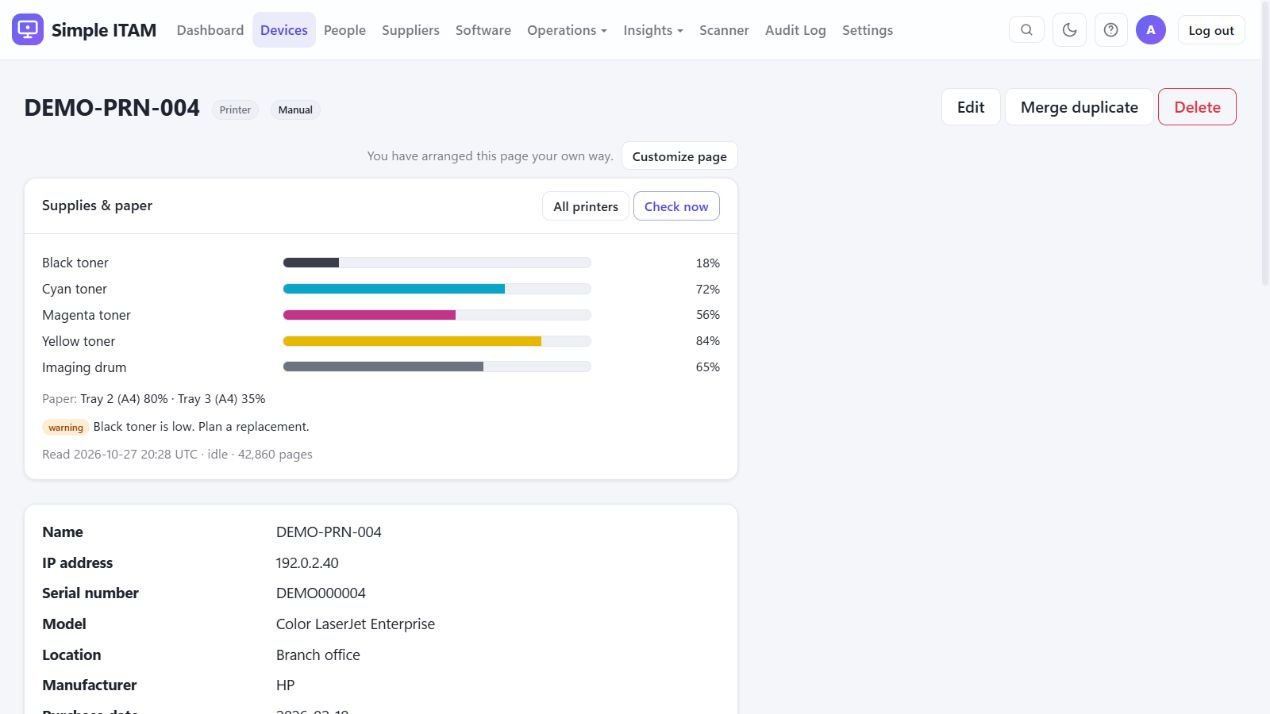Screen dimensions: 1270x714
Task: Open the user avatar "A" menu
Action: [x=1151, y=30]
